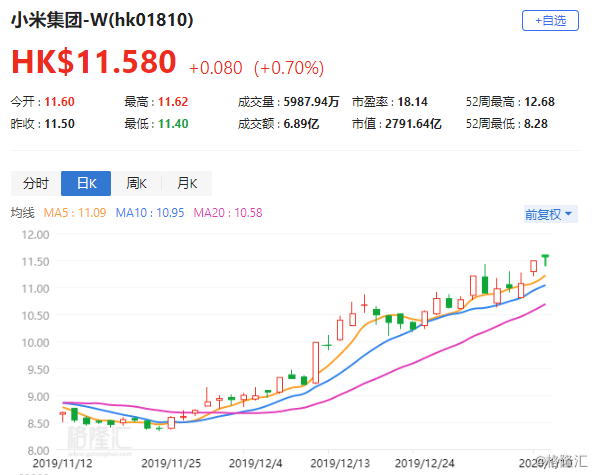The width and height of the screenshot is (595, 475).
Task: Select the 日K daily candlestick tab
Action: [x=86, y=183]
